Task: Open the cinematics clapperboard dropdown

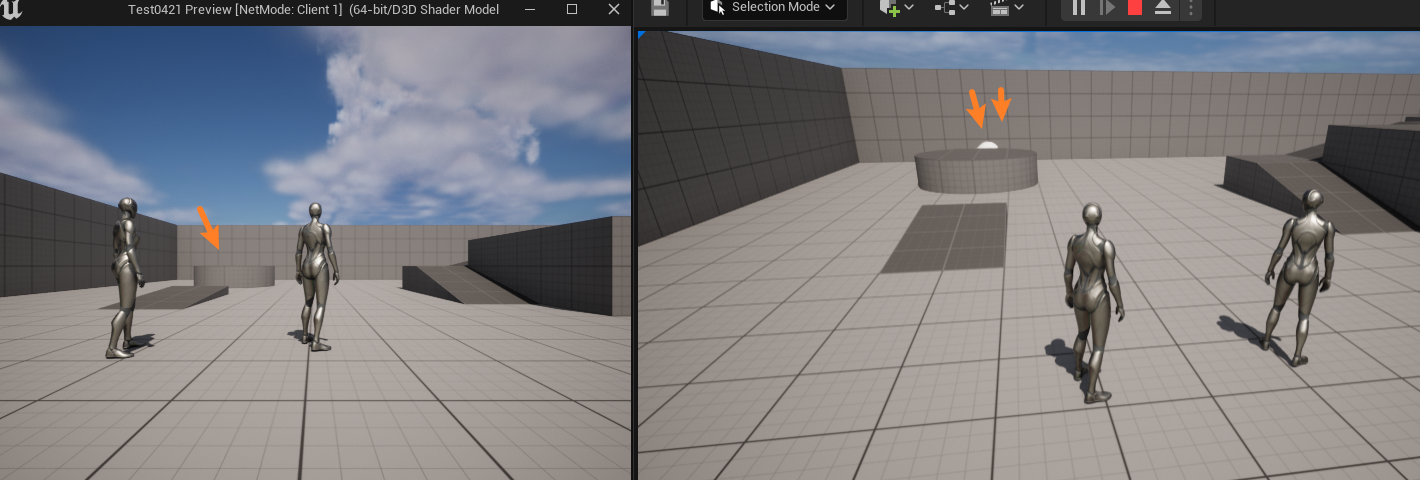Action: (x=1006, y=8)
